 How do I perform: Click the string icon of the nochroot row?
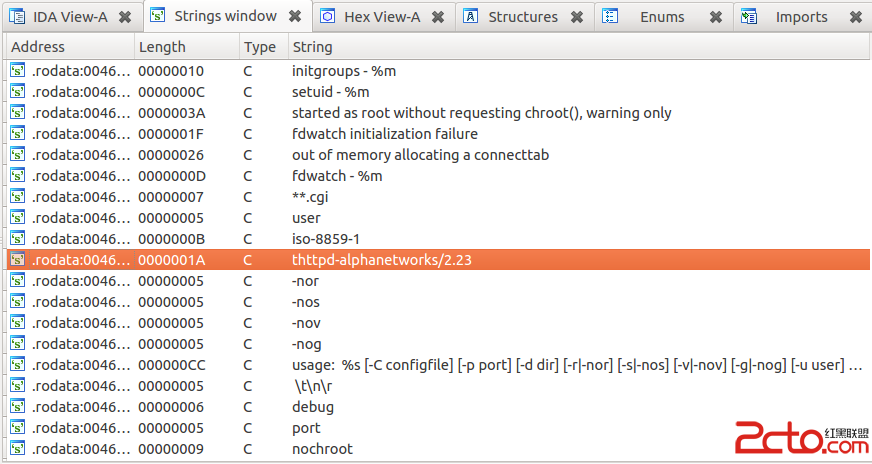pyautogui.click(x=18, y=449)
